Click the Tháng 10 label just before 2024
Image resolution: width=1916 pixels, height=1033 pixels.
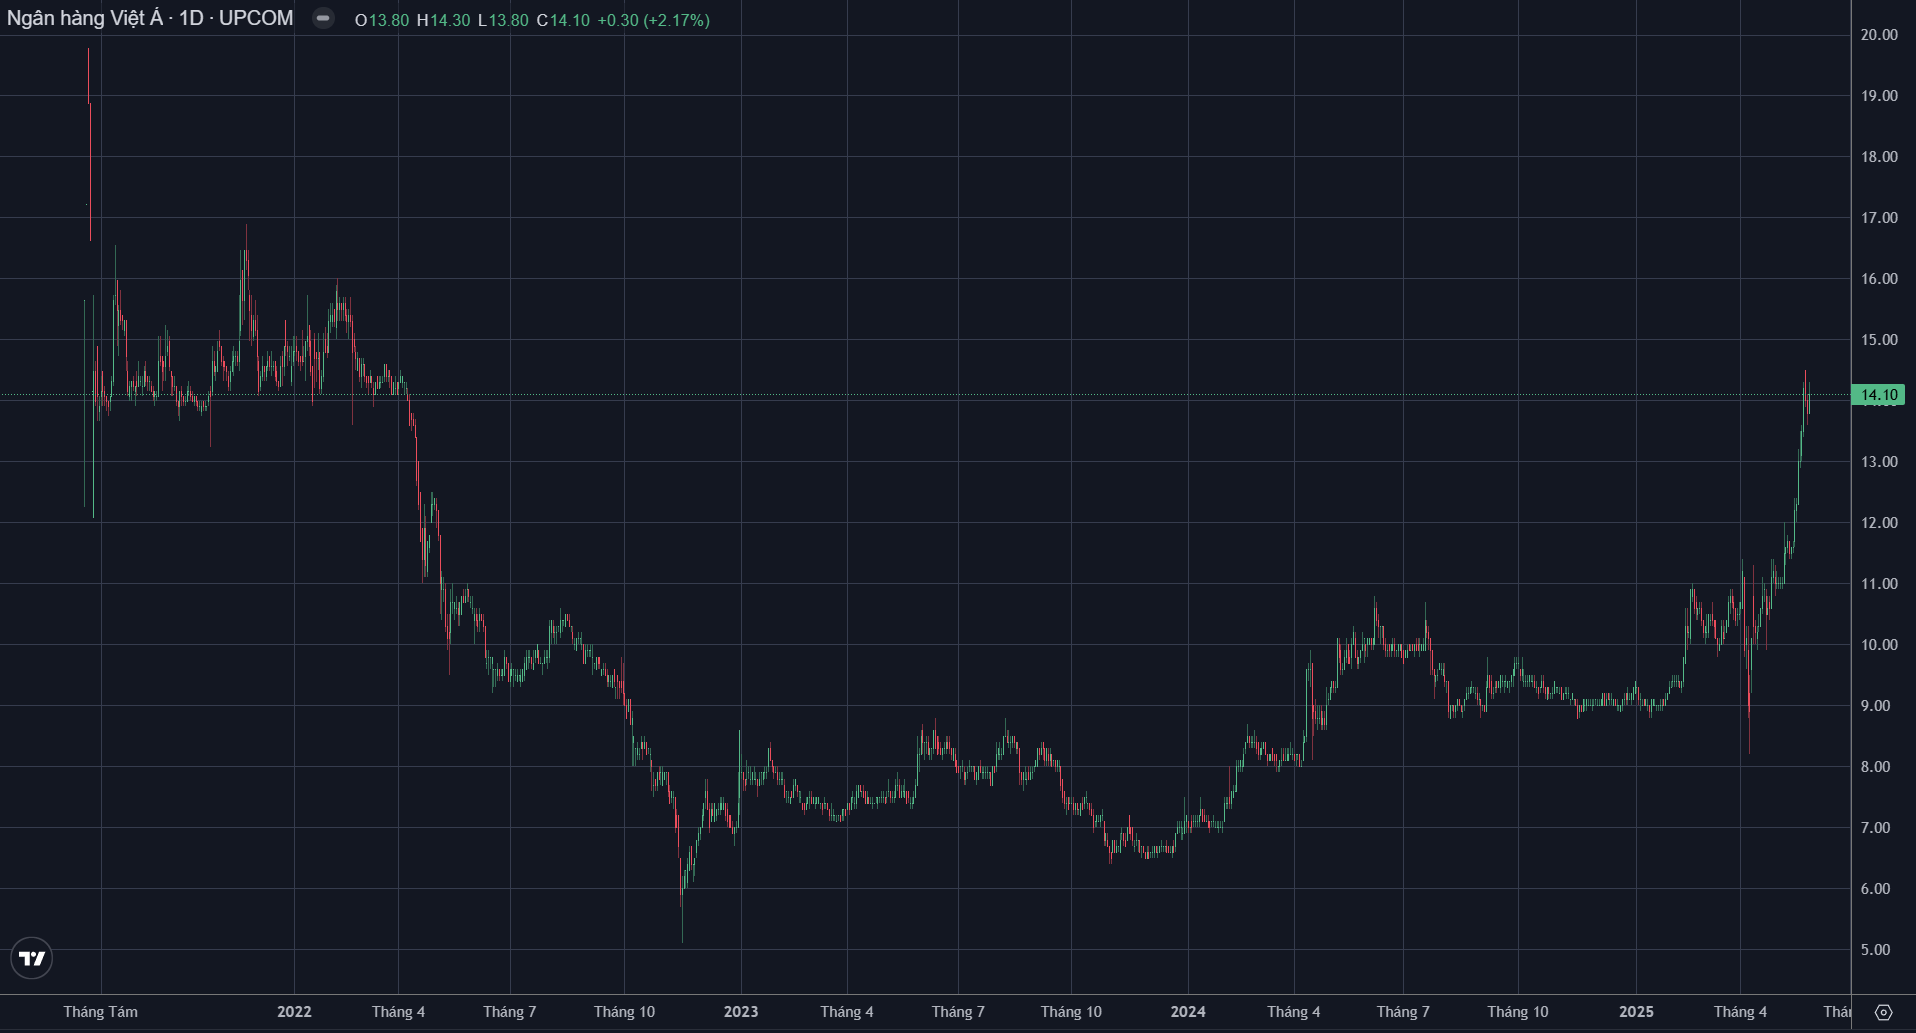[1071, 1012]
